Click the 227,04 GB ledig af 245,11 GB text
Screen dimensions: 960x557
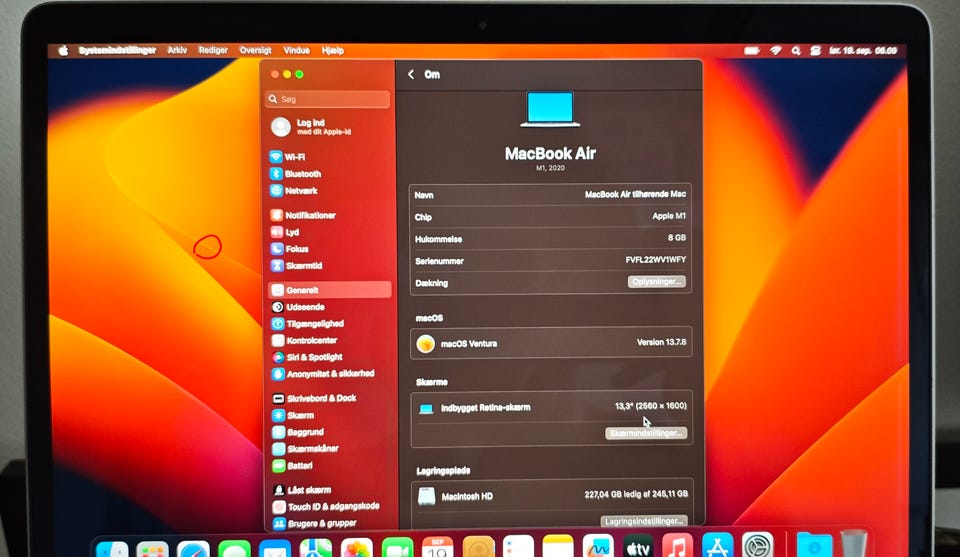[x=636, y=494]
